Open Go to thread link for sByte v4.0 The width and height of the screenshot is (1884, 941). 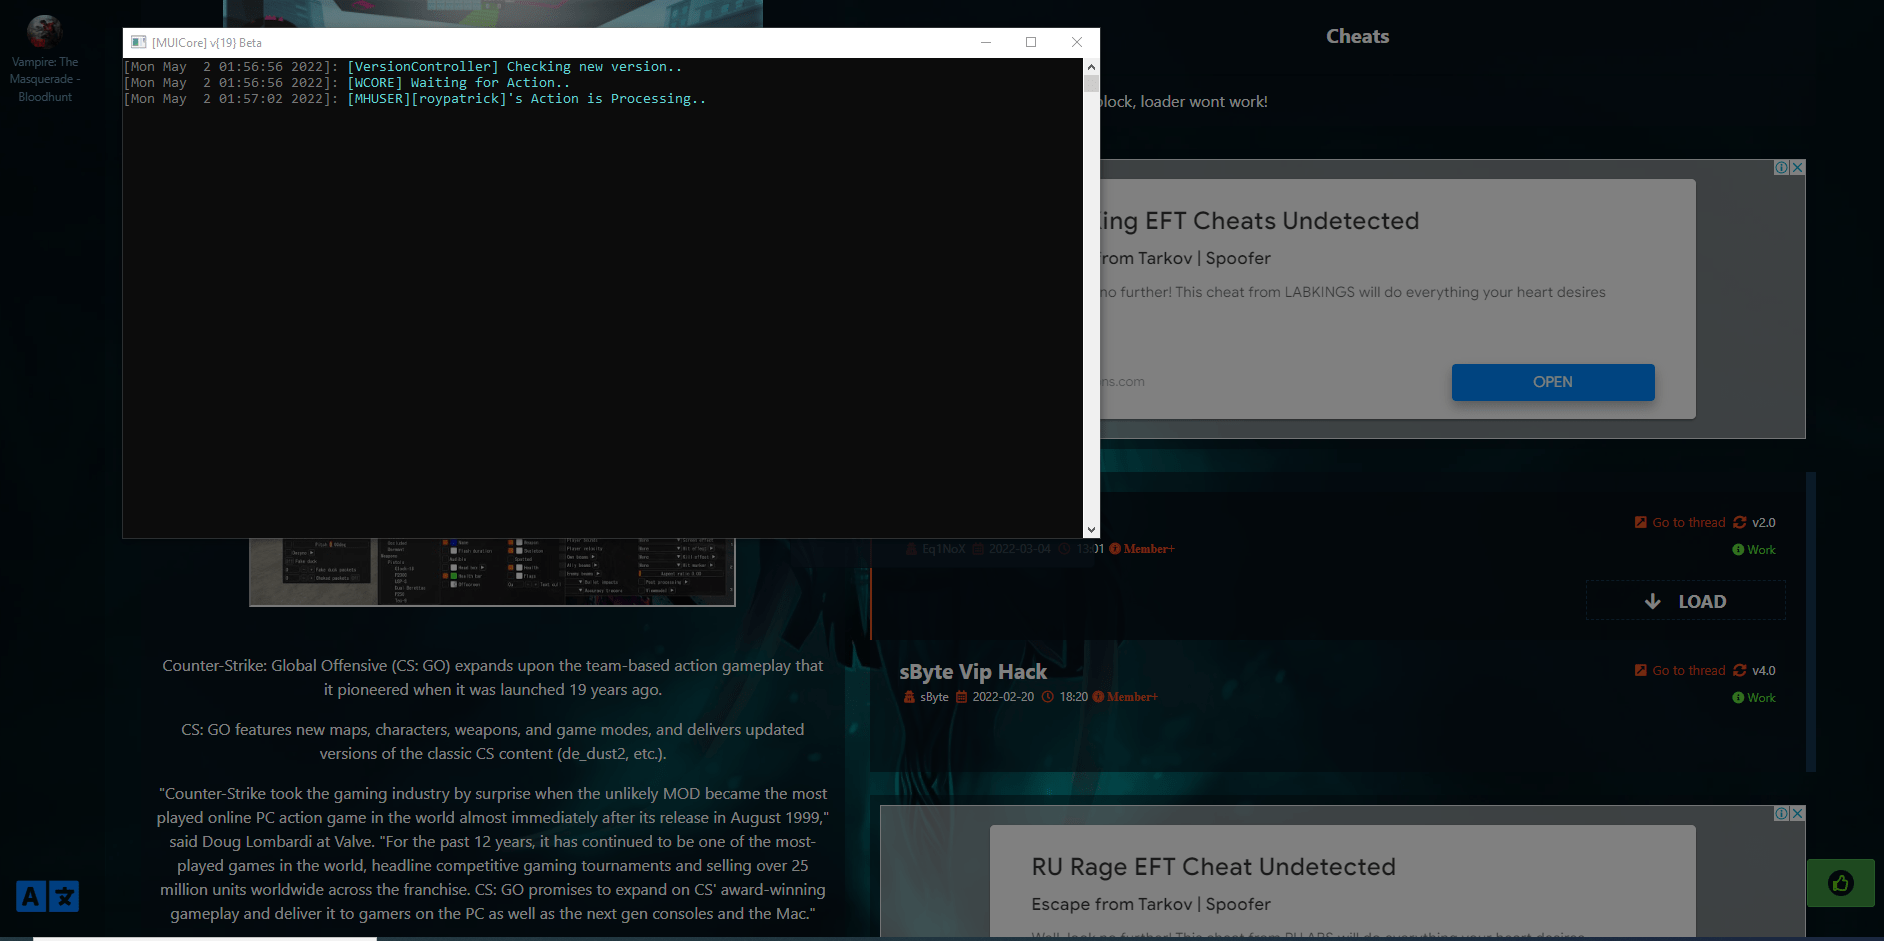(1680, 670)
